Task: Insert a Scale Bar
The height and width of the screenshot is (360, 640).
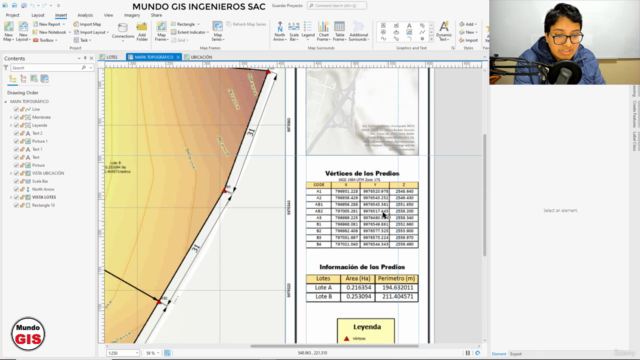Action: 294,31
